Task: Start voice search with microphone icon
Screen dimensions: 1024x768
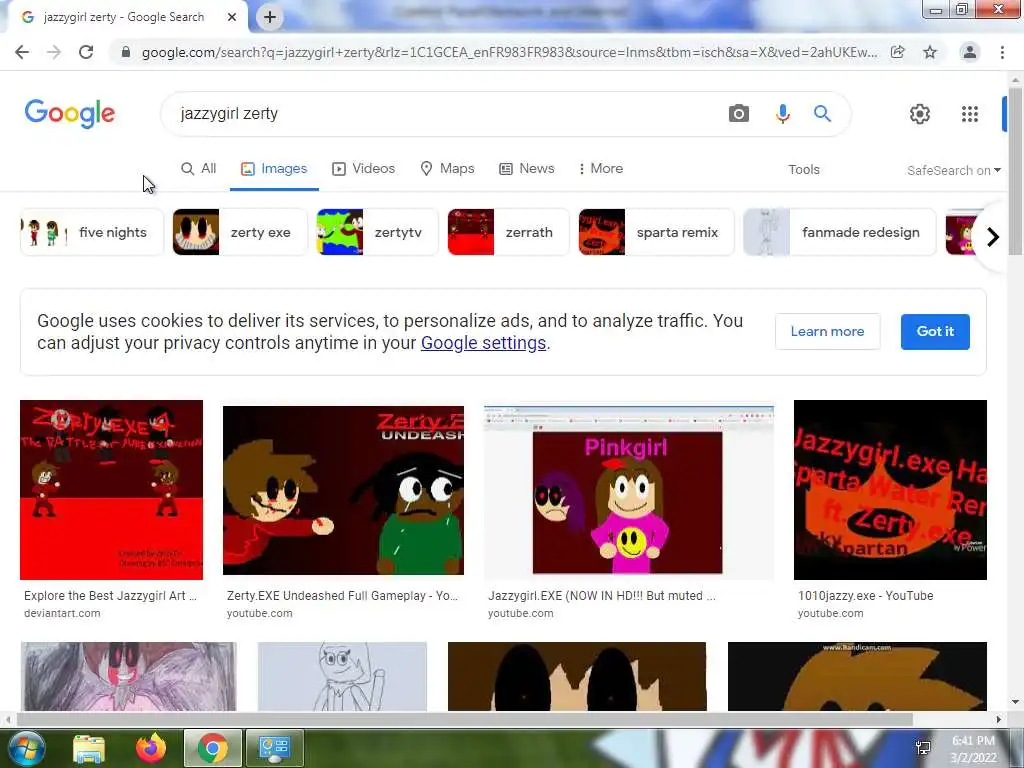Action: [x=782, y=114]
